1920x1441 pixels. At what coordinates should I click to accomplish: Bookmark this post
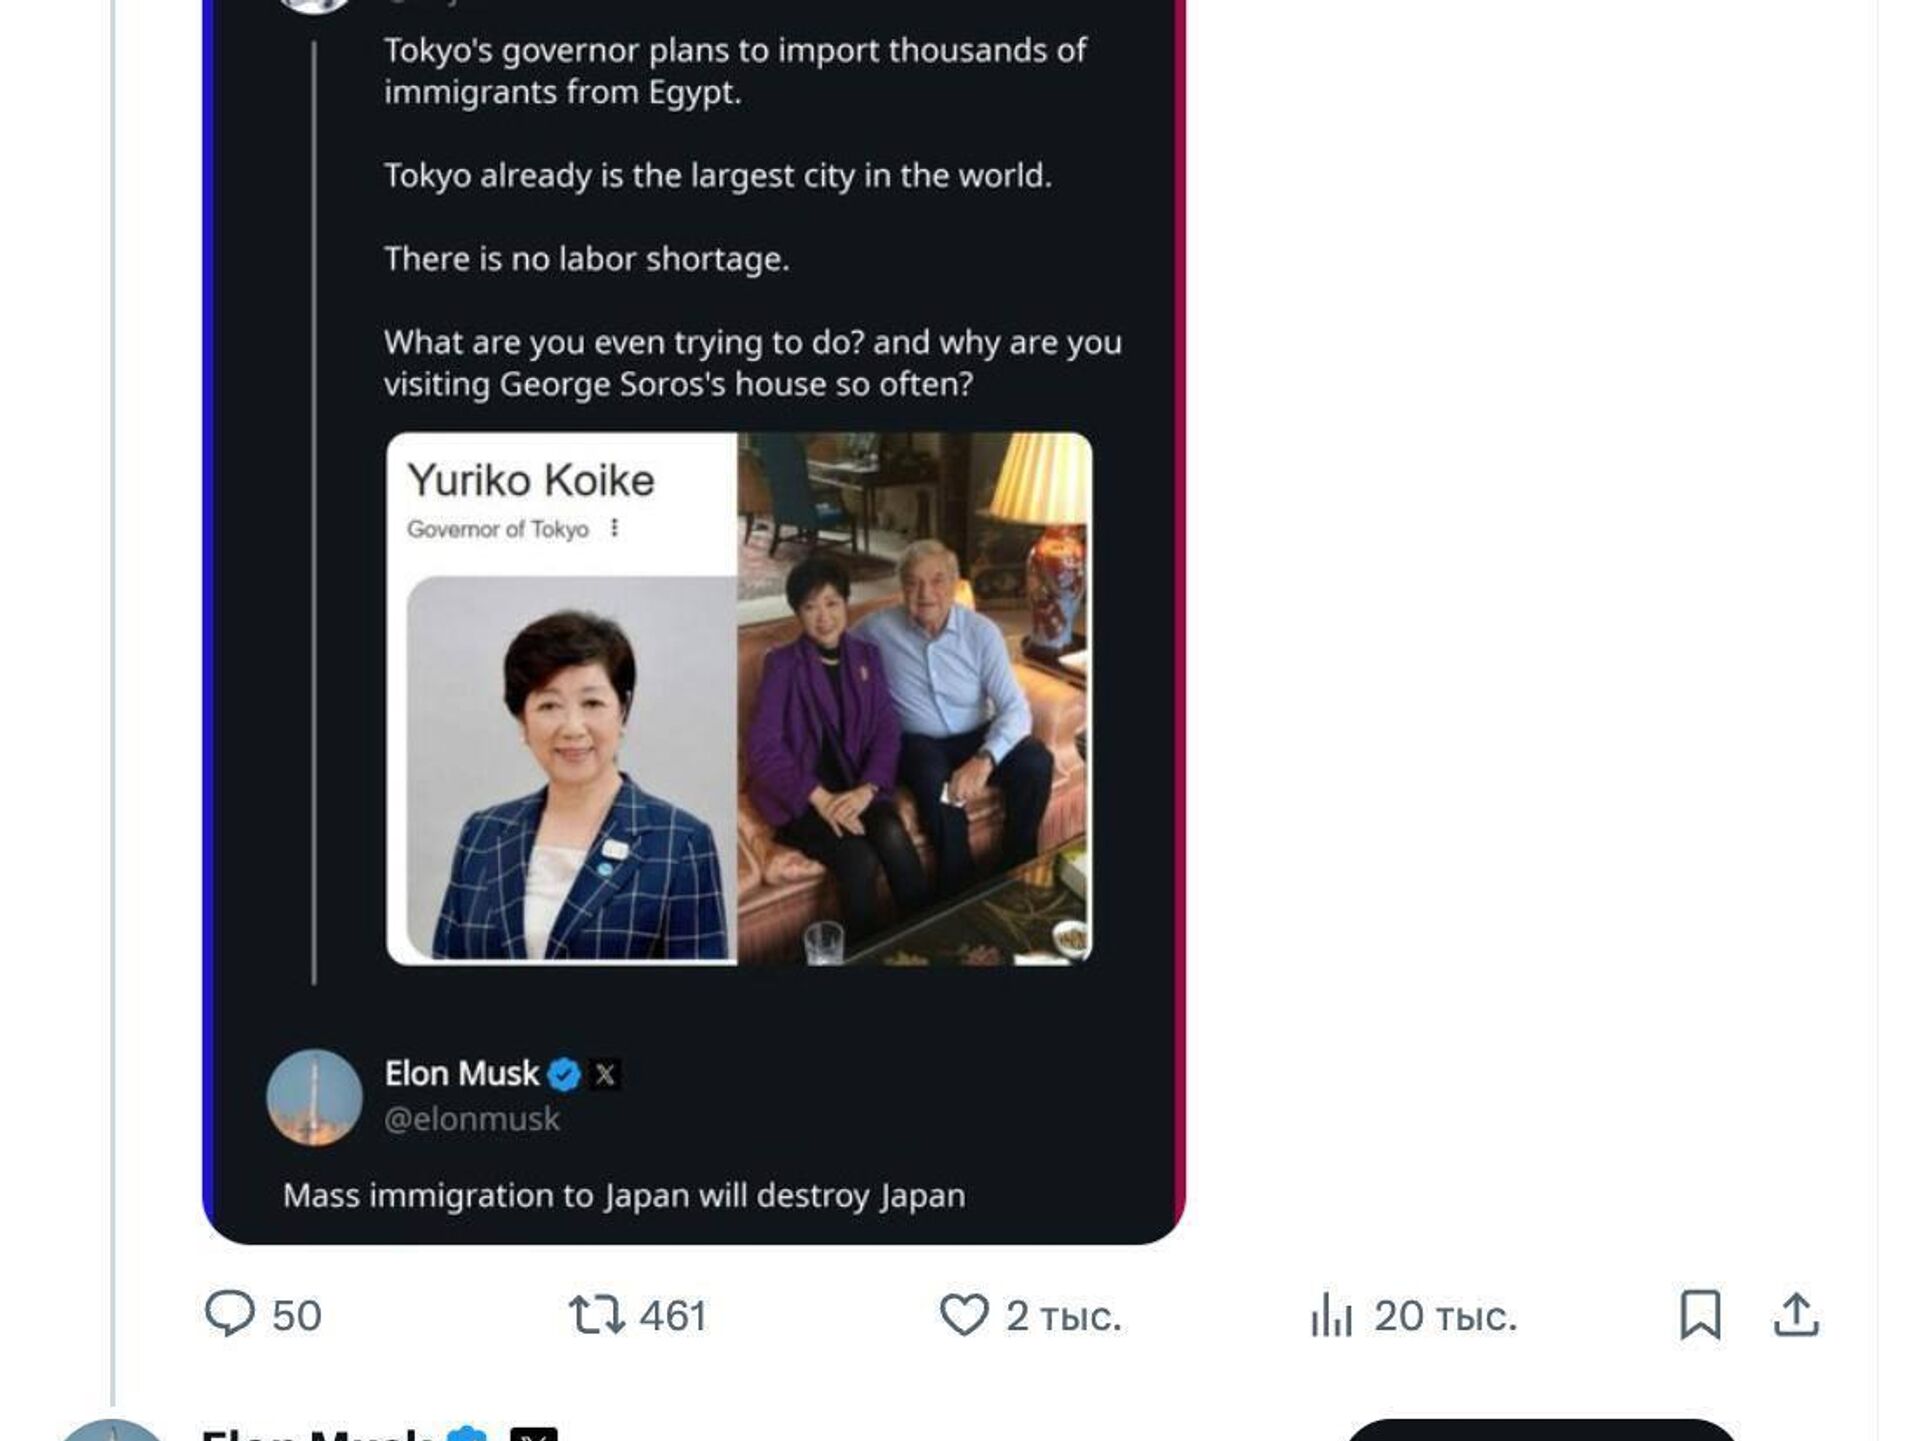point(1700,1314)
